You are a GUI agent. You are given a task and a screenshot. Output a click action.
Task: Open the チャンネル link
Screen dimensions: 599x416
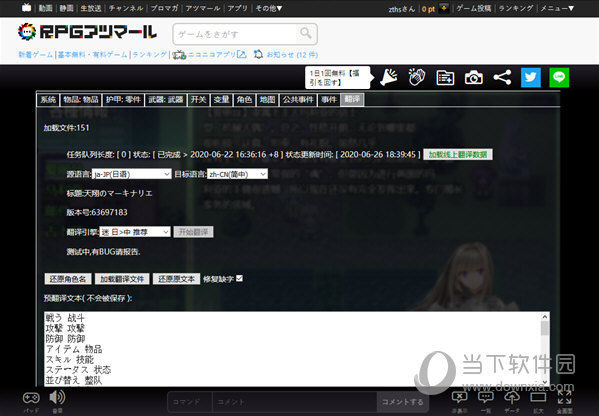(126, 8)
